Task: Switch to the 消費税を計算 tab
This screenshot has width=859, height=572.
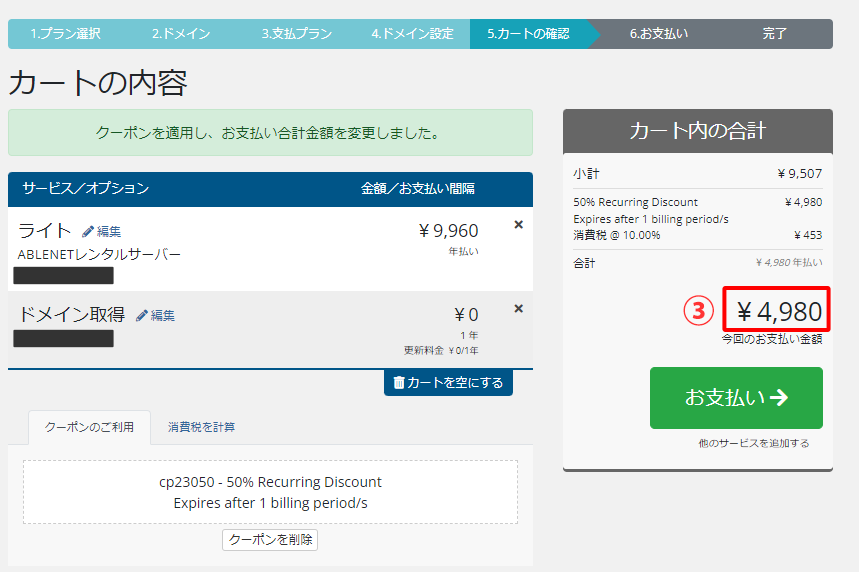Action: (x=202, y=427)
